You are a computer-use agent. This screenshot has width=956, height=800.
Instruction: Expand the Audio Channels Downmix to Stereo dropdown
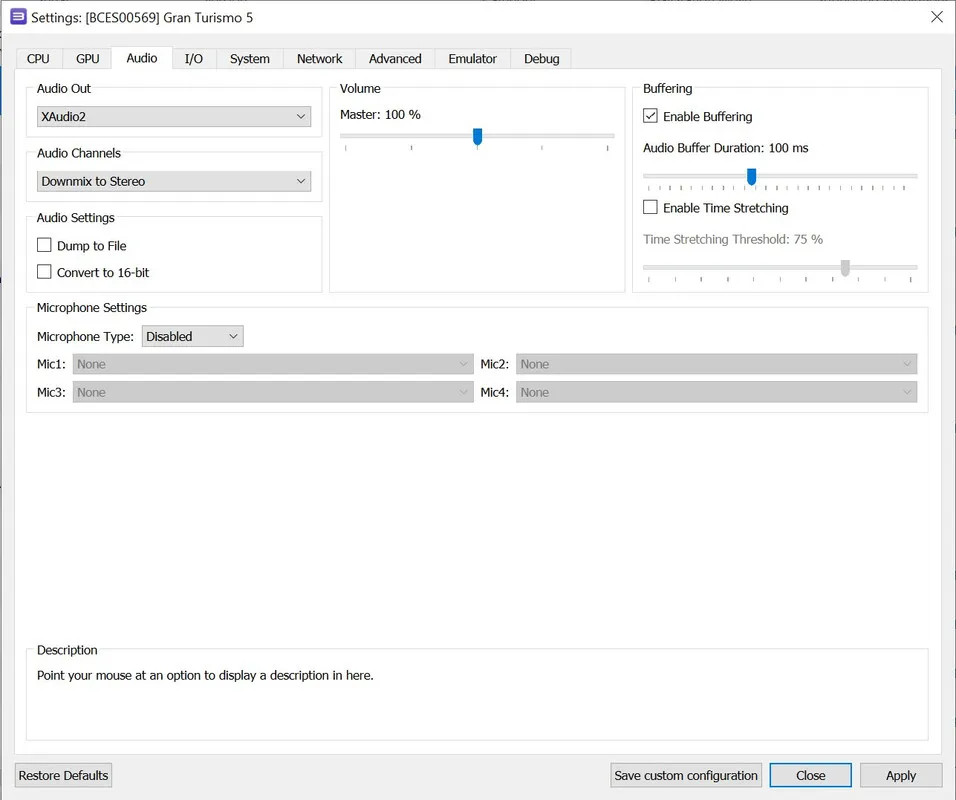tap(174, 181)
